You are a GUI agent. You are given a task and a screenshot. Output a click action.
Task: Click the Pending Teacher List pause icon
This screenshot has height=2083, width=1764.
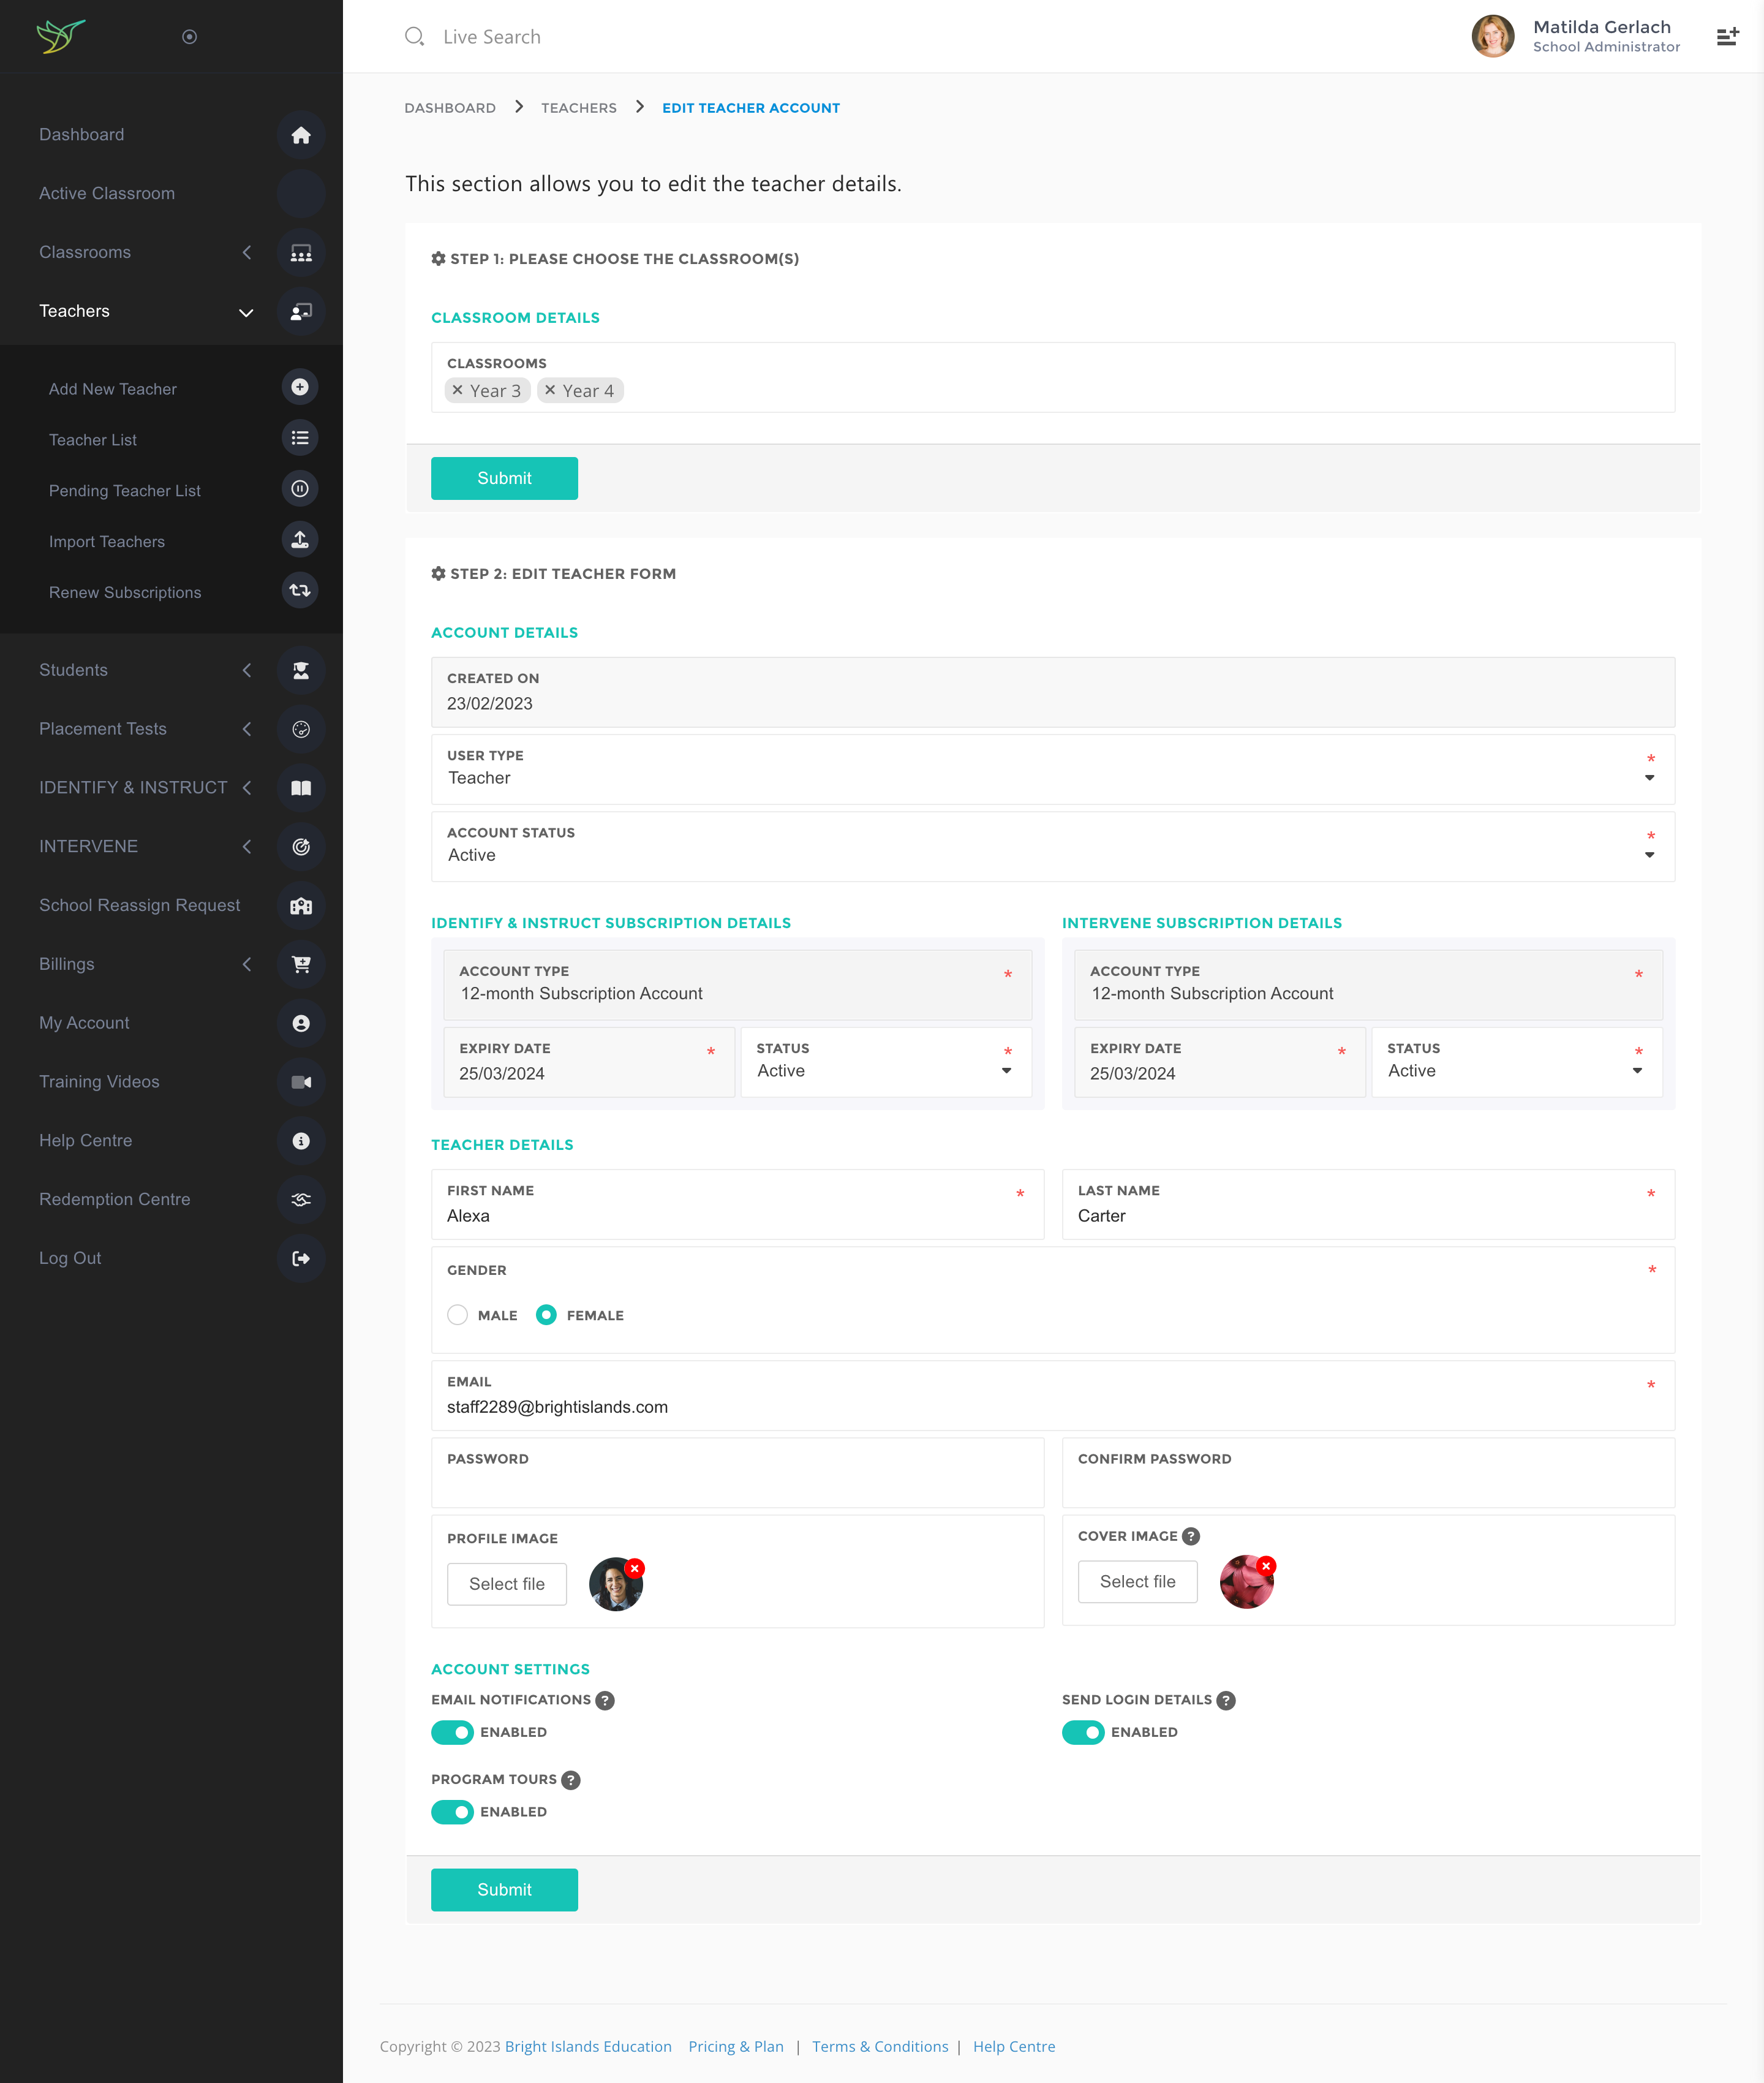coord(300,489)
